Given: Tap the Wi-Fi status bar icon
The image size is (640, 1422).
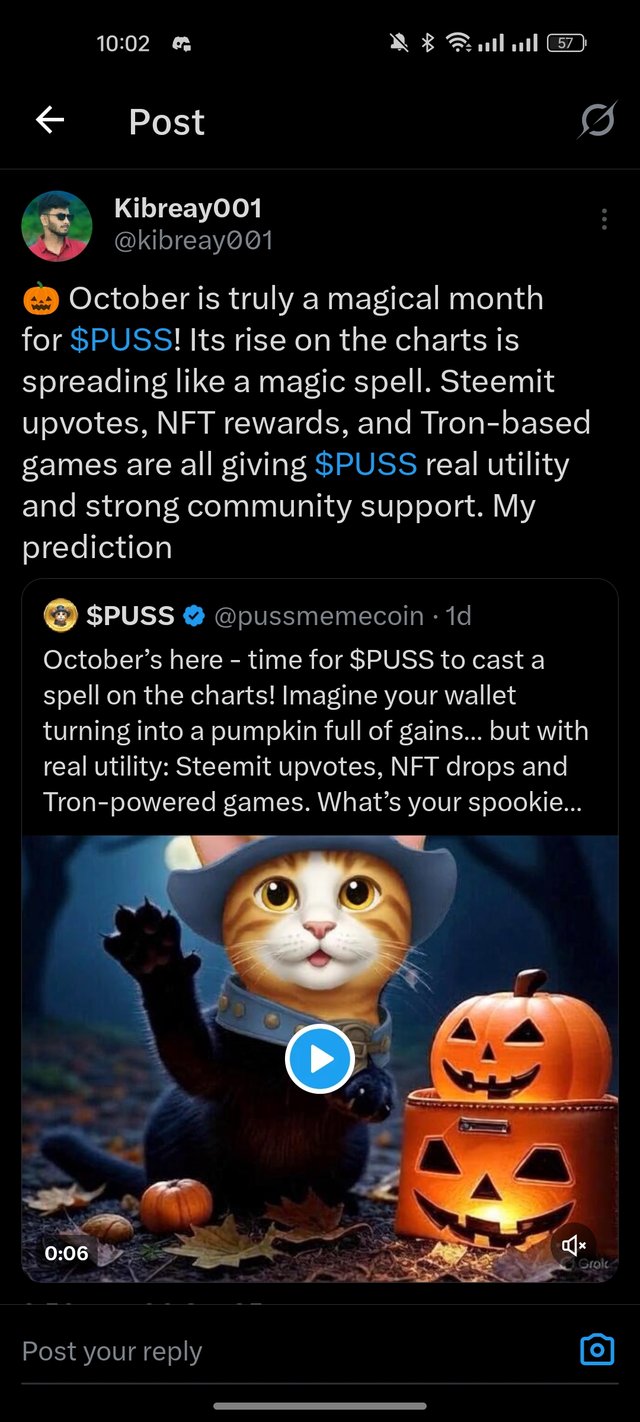Looking at the screenshot, I should click(459, 43).
